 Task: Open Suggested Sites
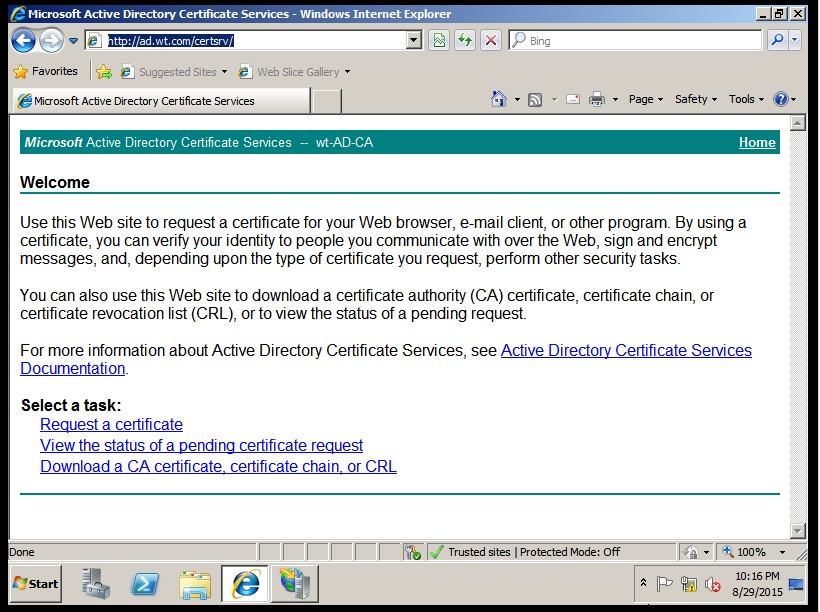[173, 72]
